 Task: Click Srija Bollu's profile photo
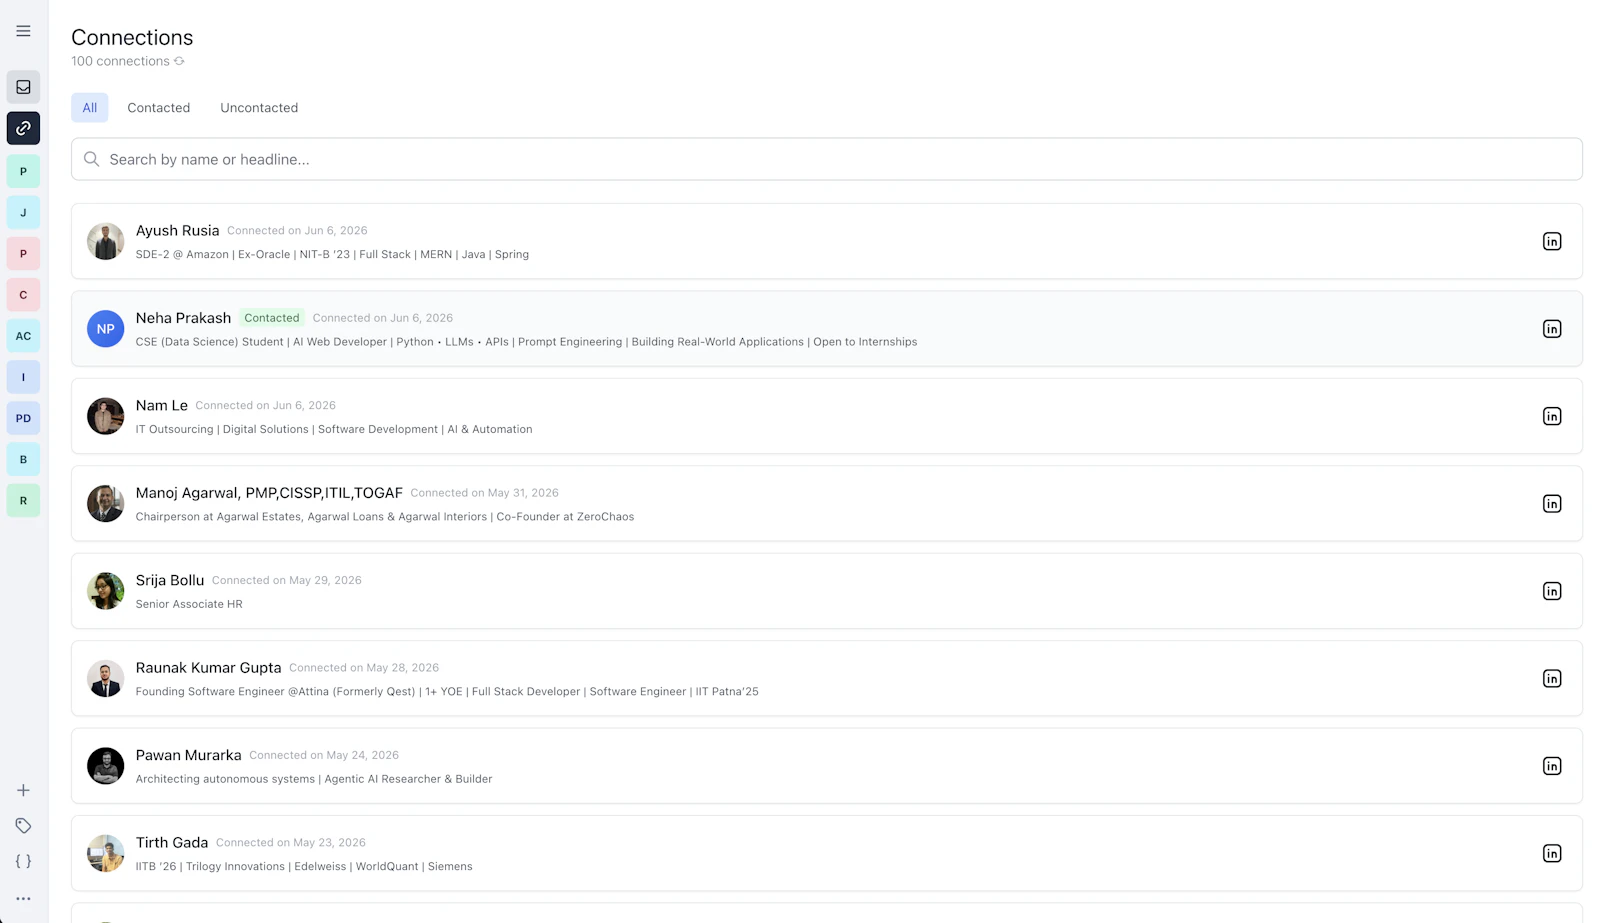tap(105, 591)
